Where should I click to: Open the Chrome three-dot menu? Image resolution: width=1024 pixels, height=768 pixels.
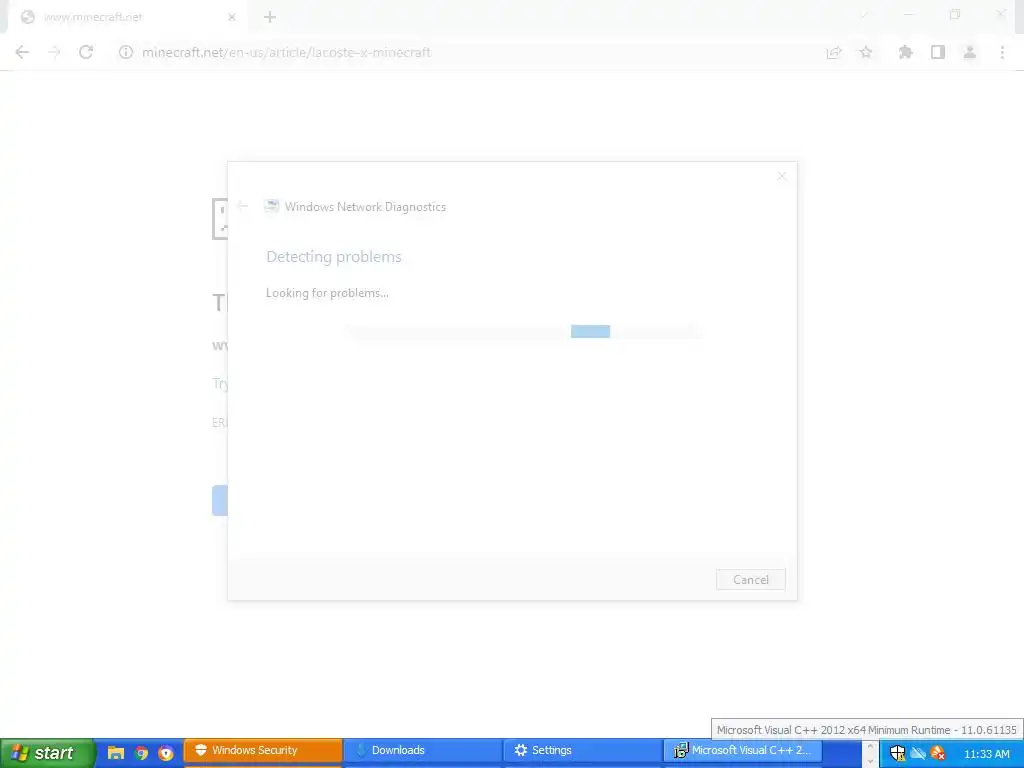click(x=1002, y=52)
